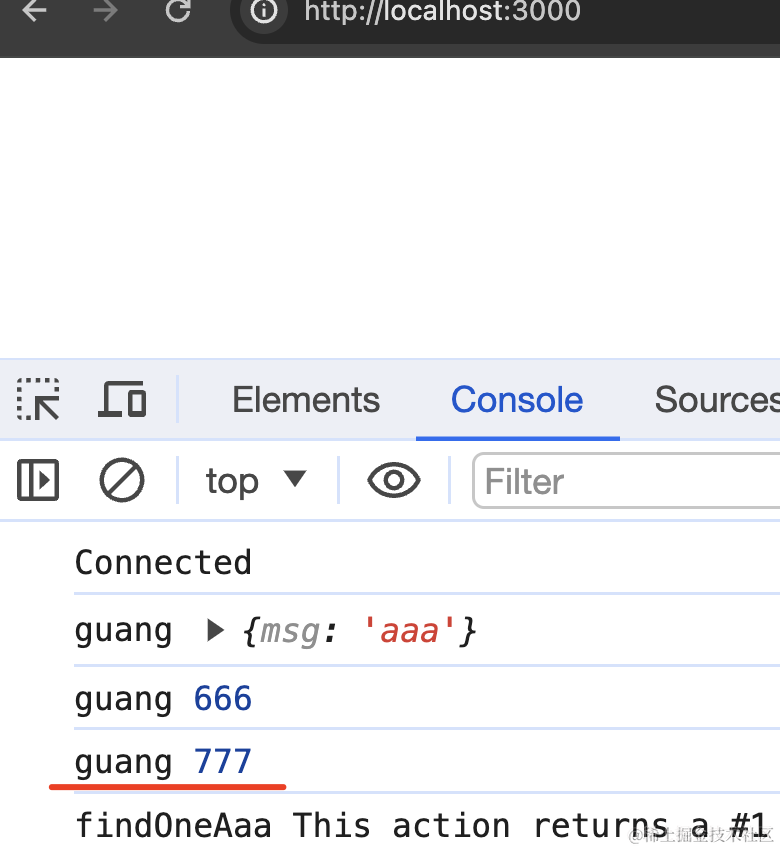Click the underlined guang 777 log entry
This screenshot has height=850, width=780.
(163, 762)
